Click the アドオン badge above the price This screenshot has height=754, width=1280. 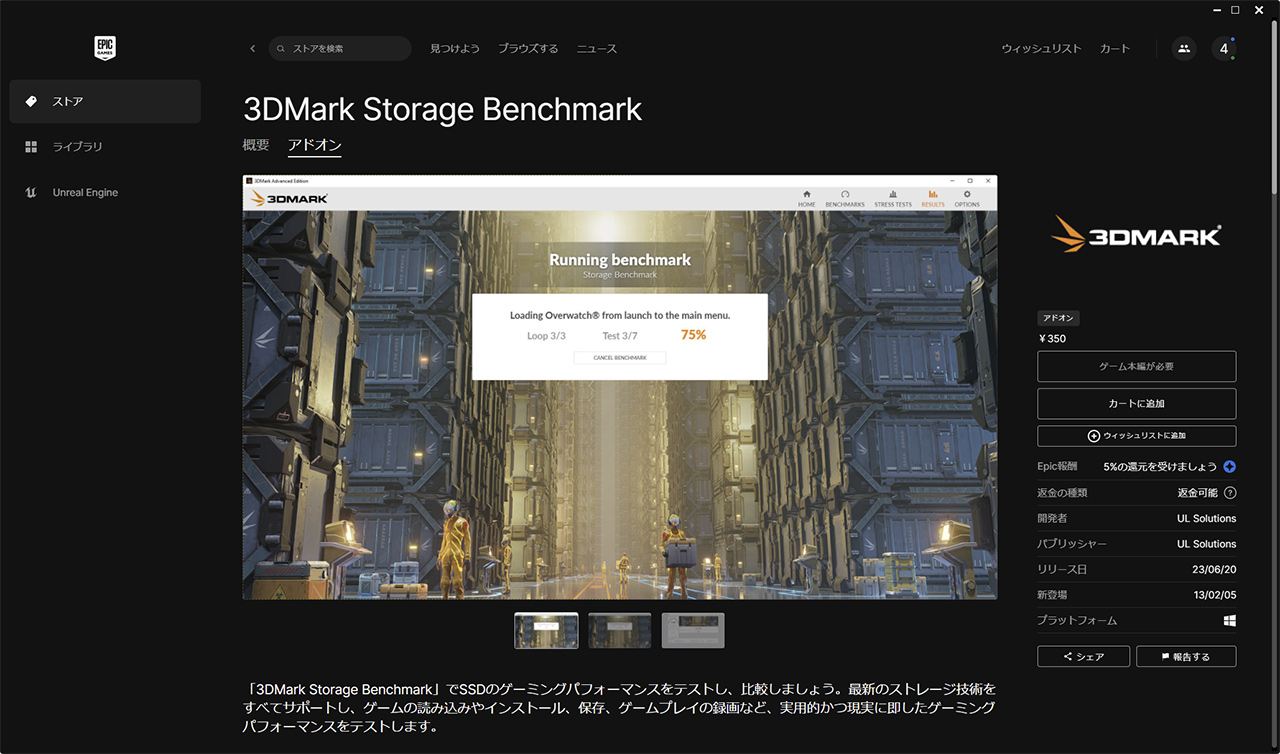point(1058,318)
